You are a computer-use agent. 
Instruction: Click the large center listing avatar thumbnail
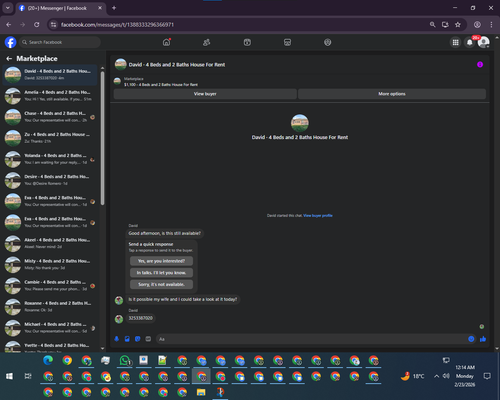[x=300, y=123]
